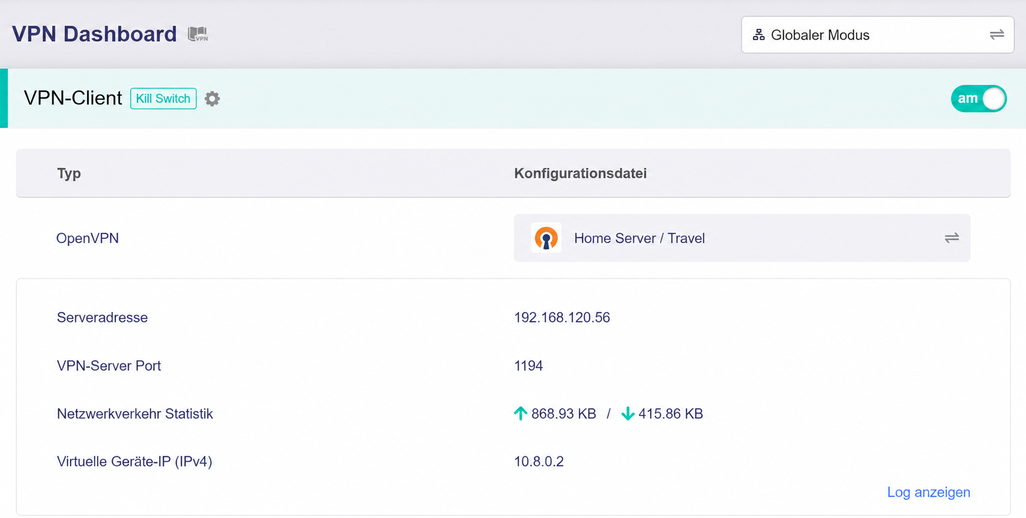Click the Virtuelle Geräte-IP (IPv4) label
This screenshot has width=1026, height=518.
coord(134,462)
